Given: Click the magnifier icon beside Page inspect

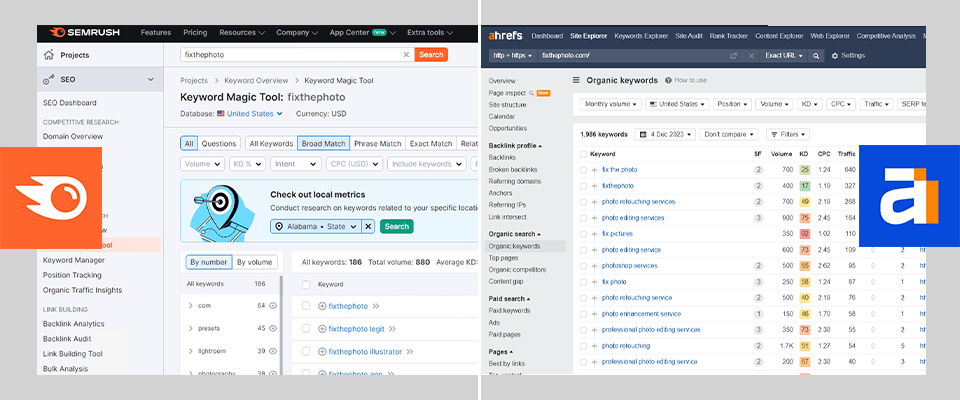Looking at the screenshot, I should pos(531,93).
